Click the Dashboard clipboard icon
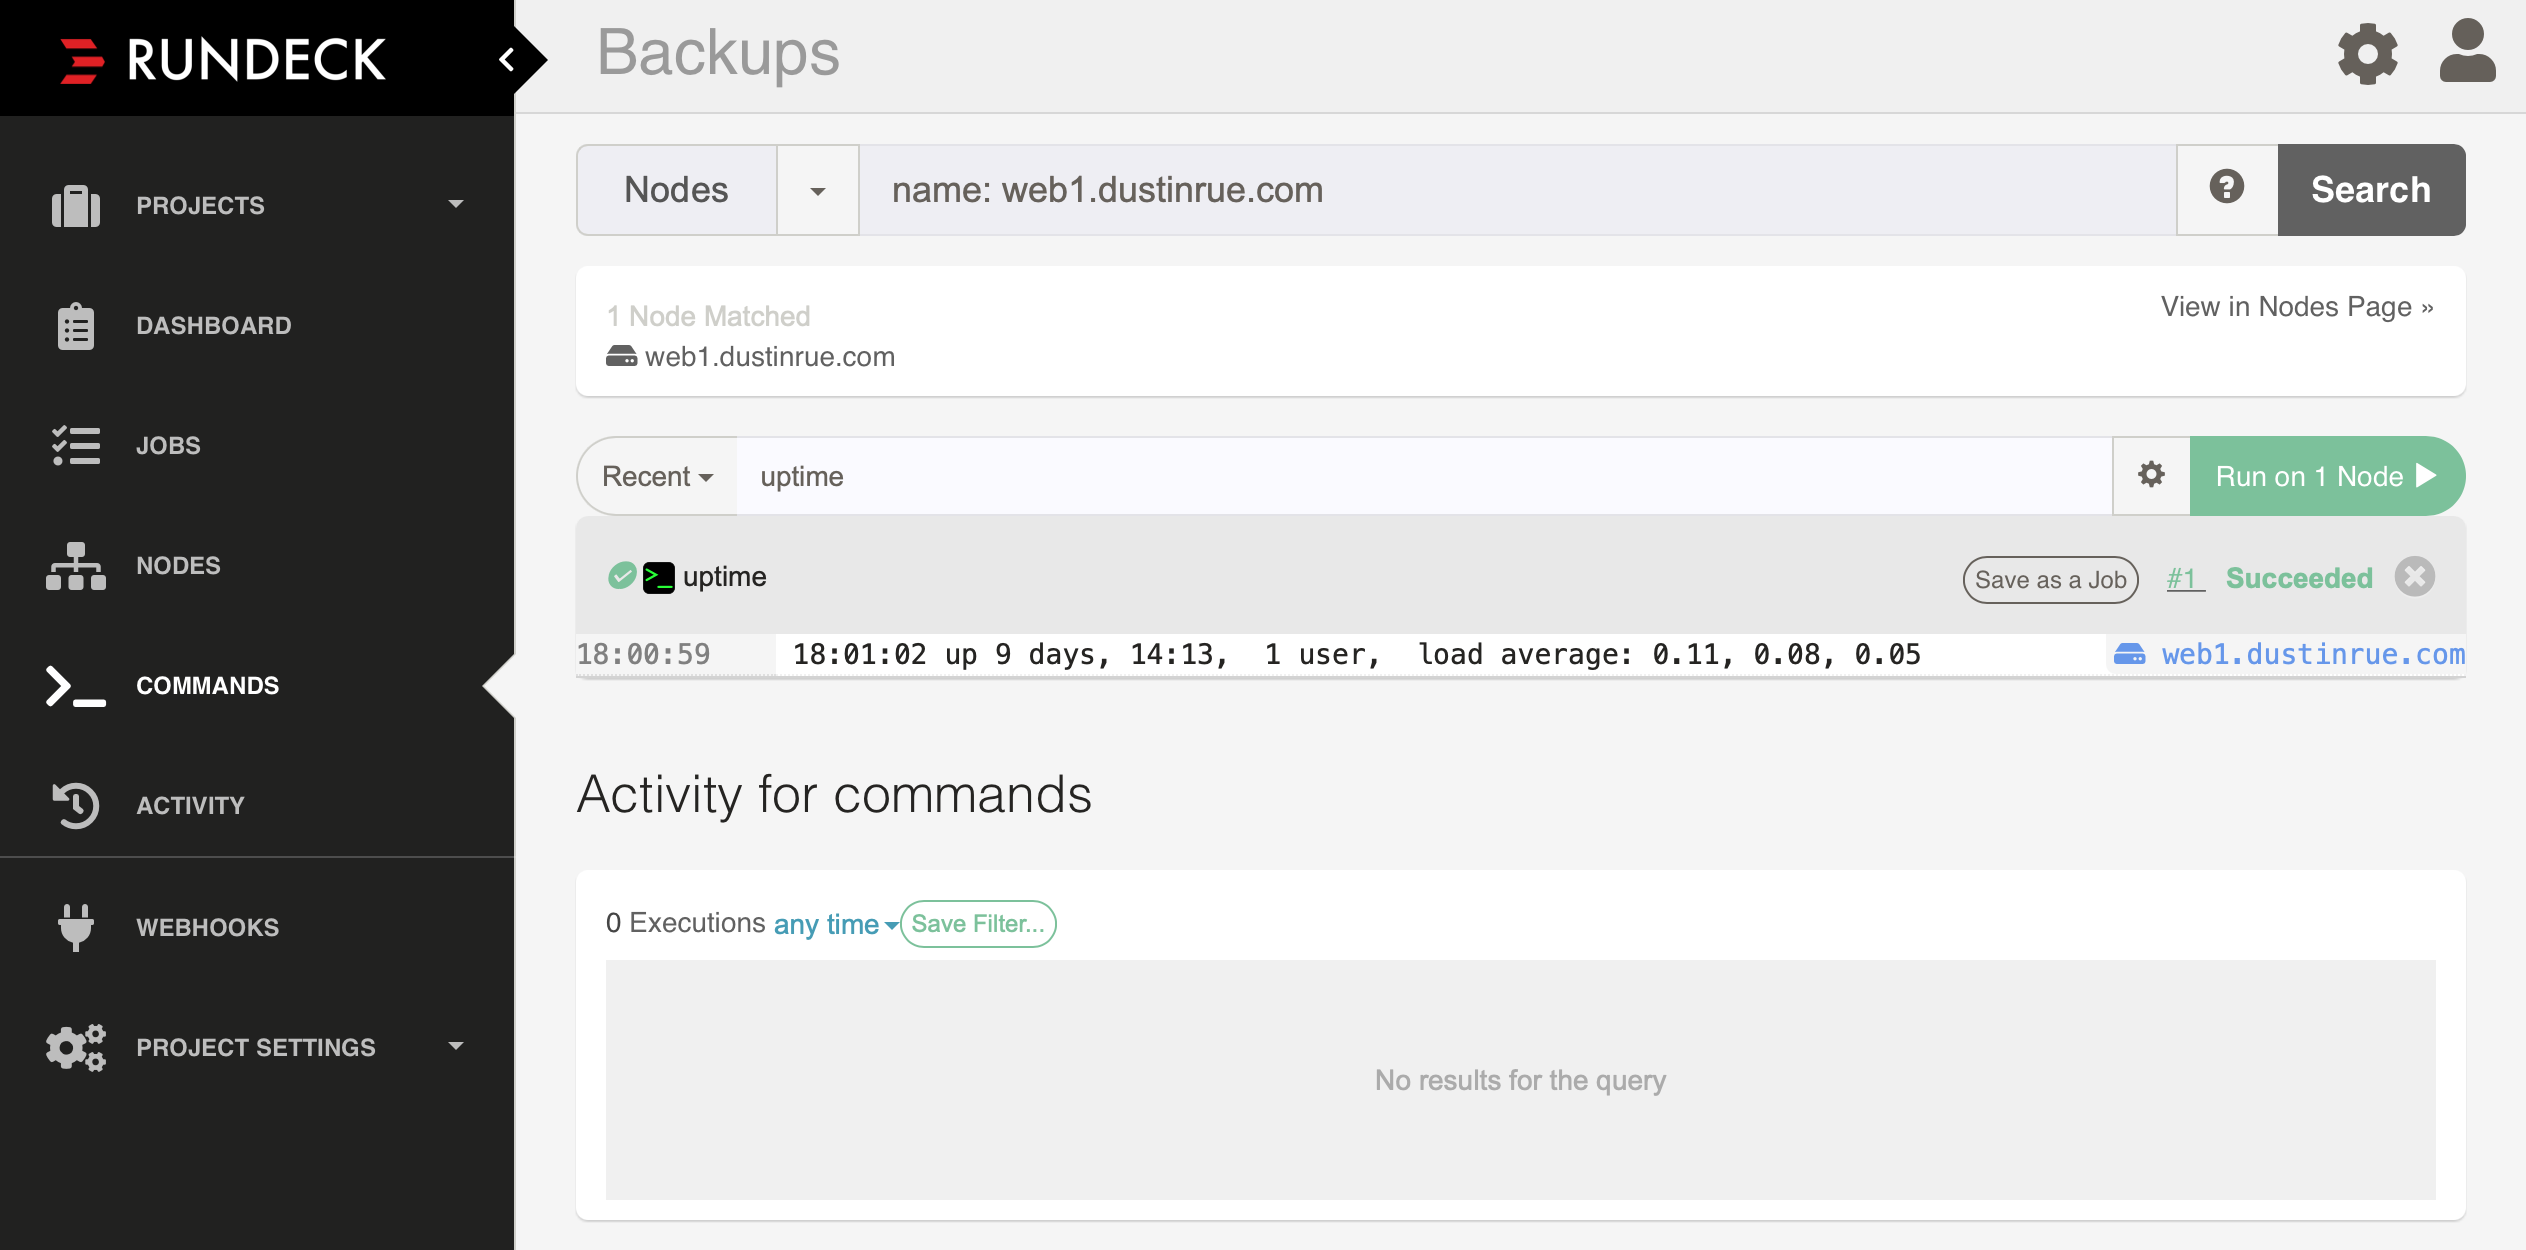The image size is (2526, 1250). [76, 326]
